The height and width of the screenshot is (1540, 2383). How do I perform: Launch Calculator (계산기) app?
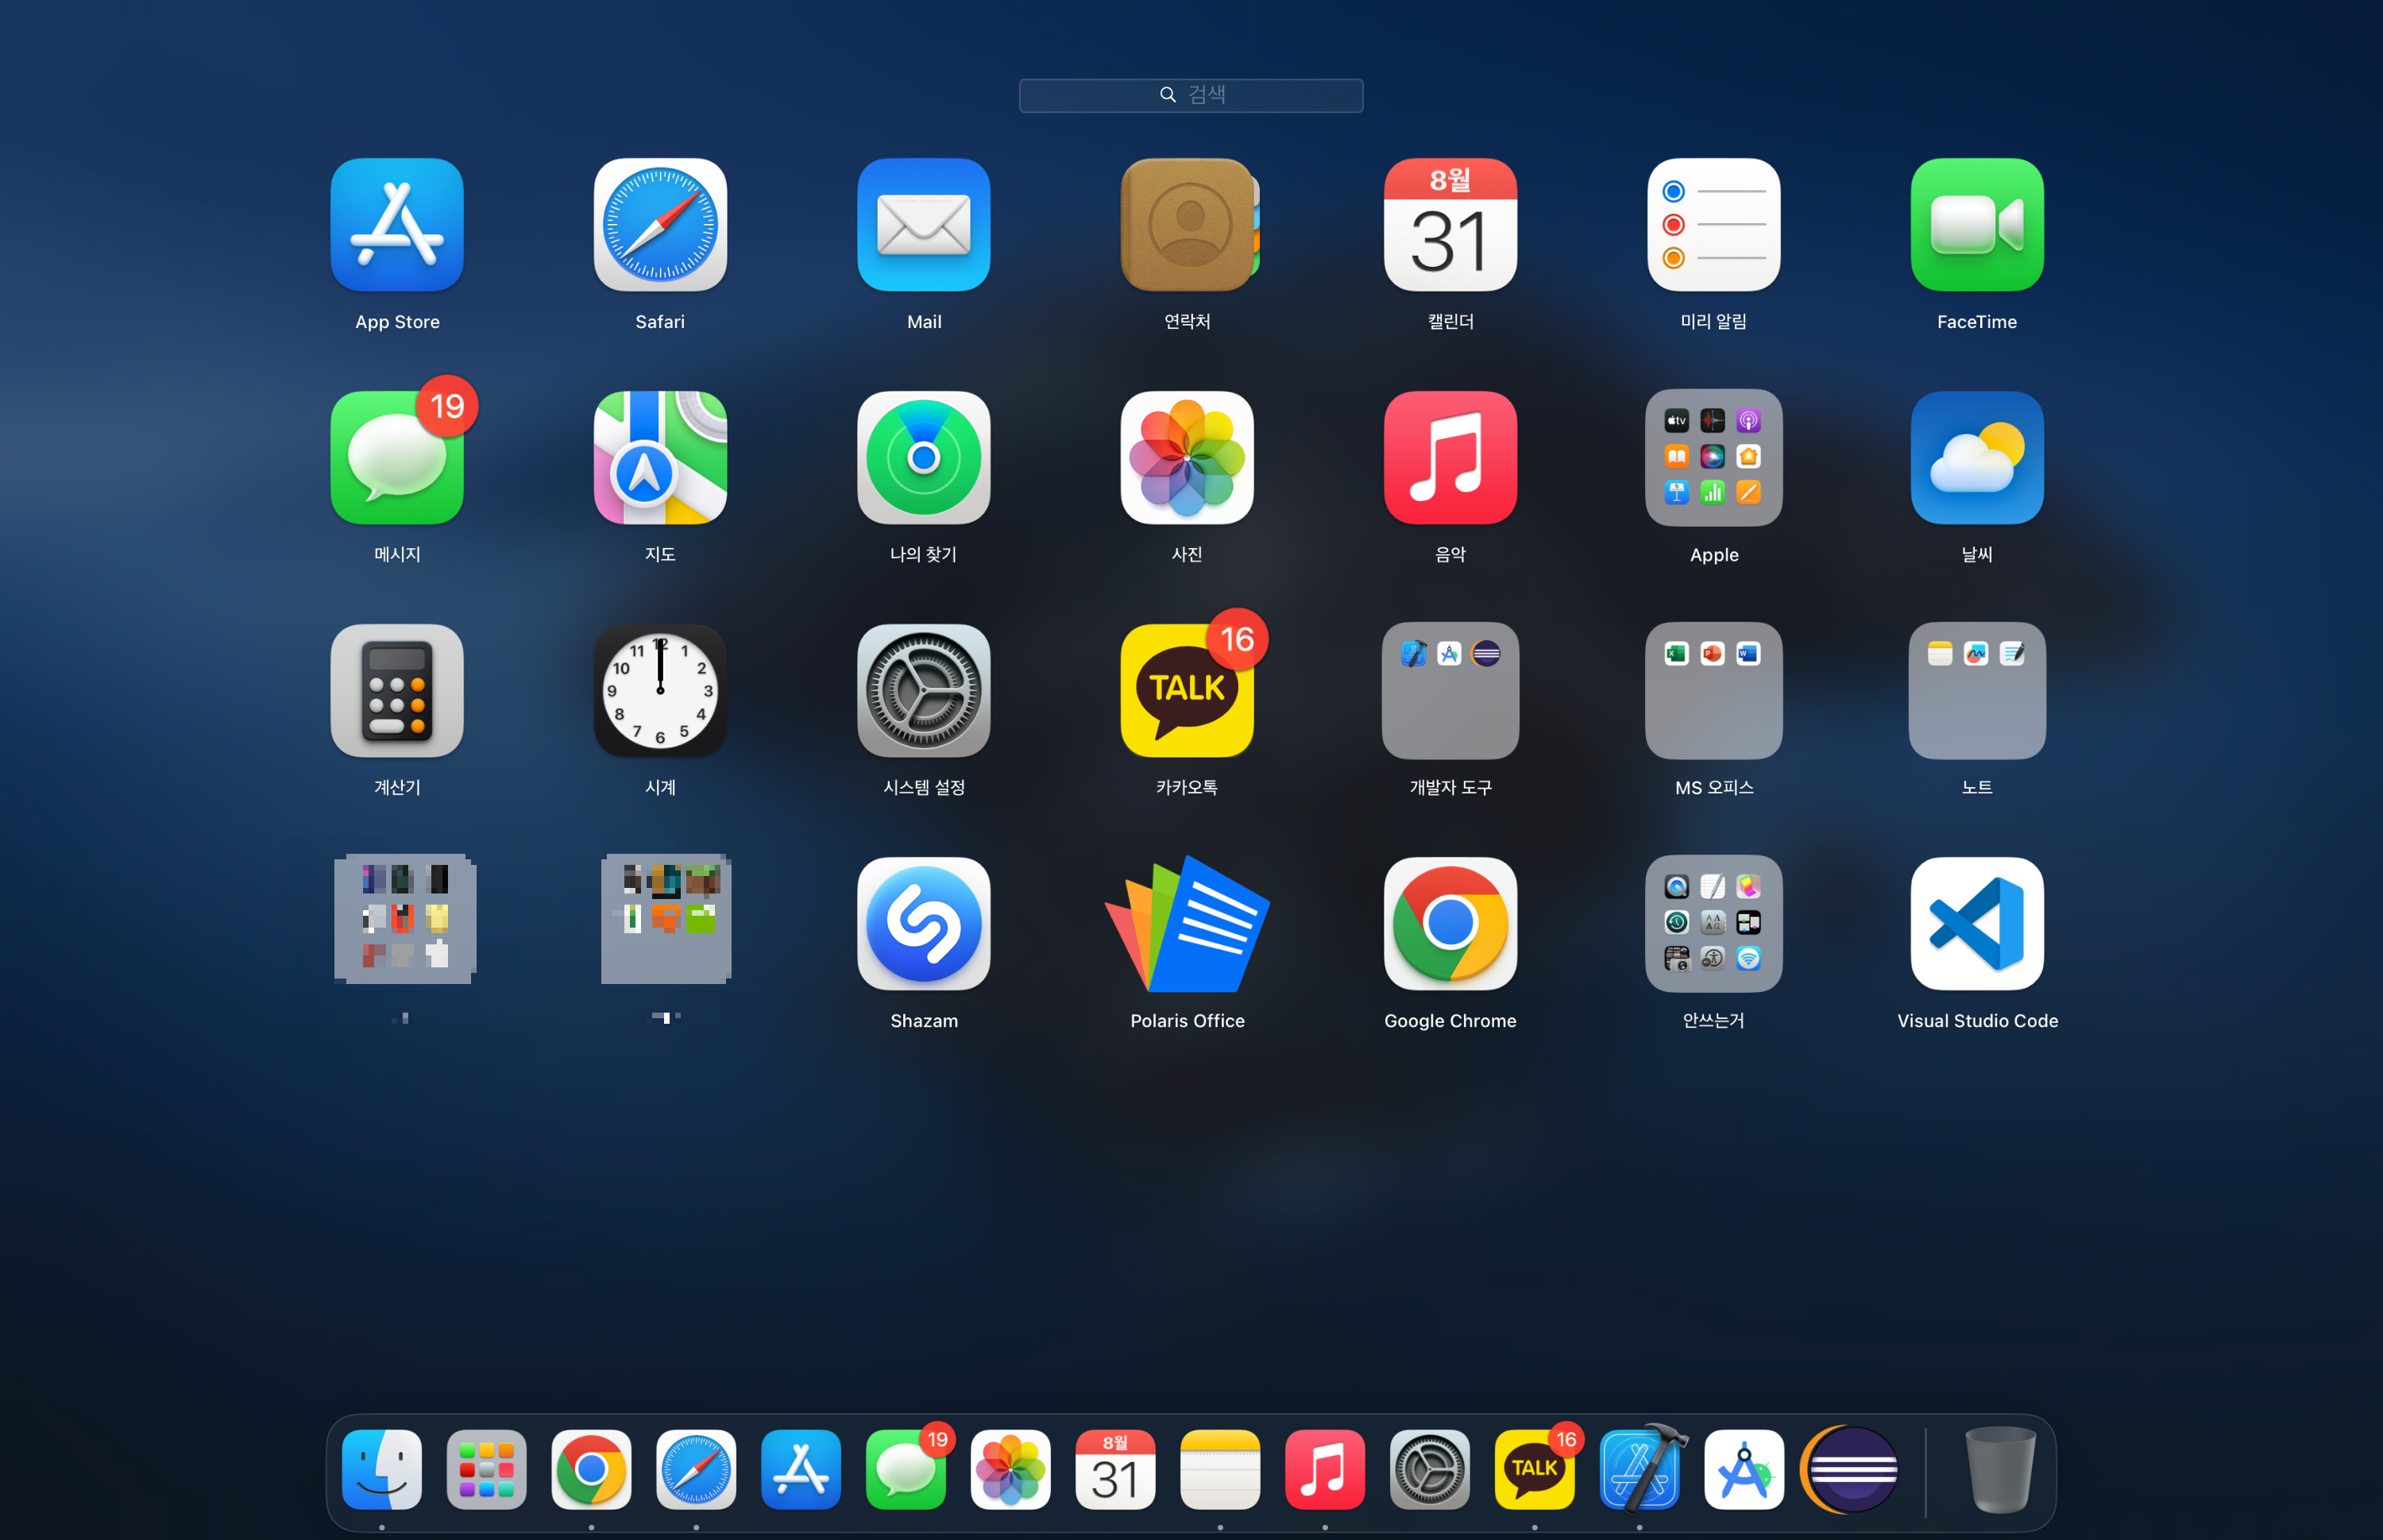pos(397,691)
